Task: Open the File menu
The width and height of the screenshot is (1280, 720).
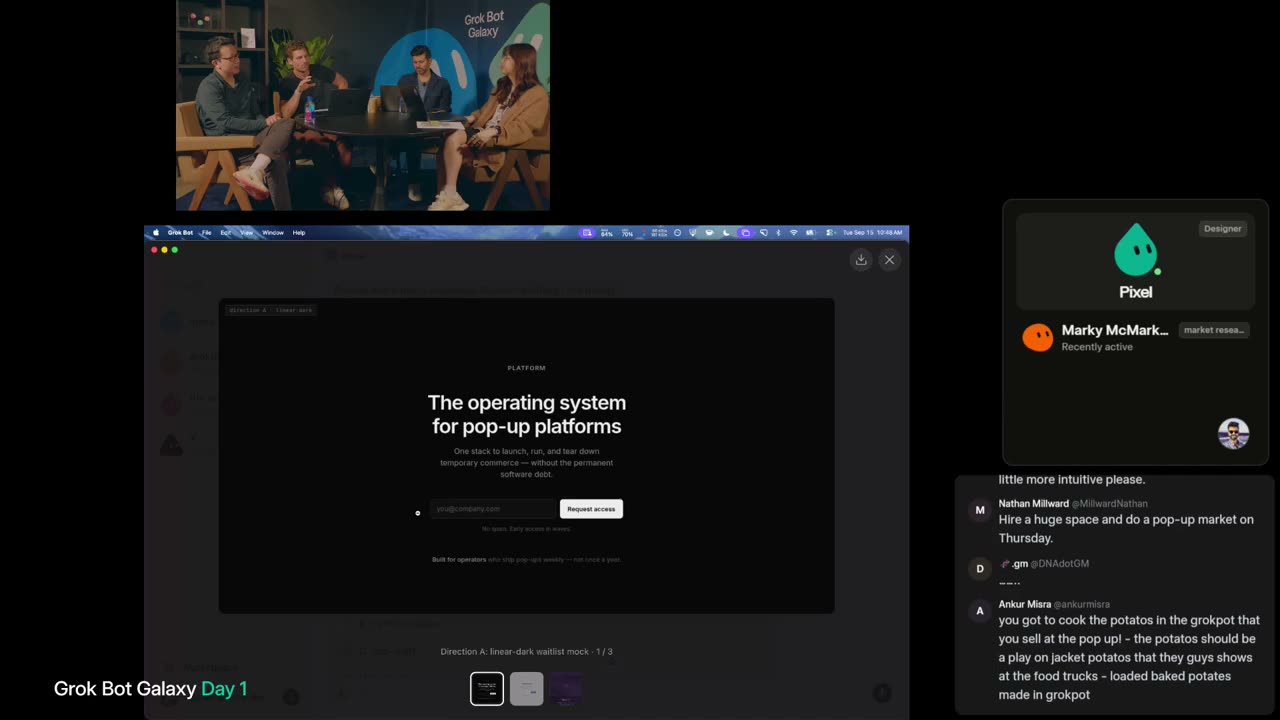Action: pyautogui.click(x=206, y=233)
